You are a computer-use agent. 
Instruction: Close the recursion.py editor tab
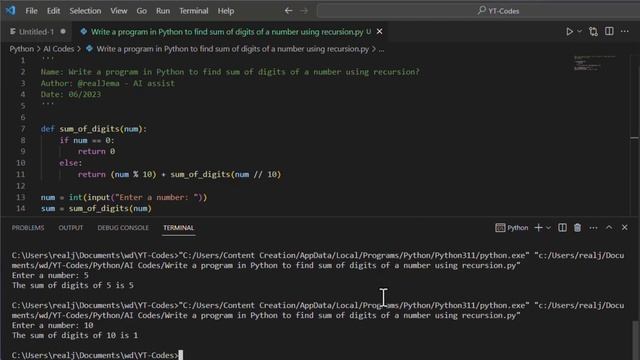click(x=380, y=31)
